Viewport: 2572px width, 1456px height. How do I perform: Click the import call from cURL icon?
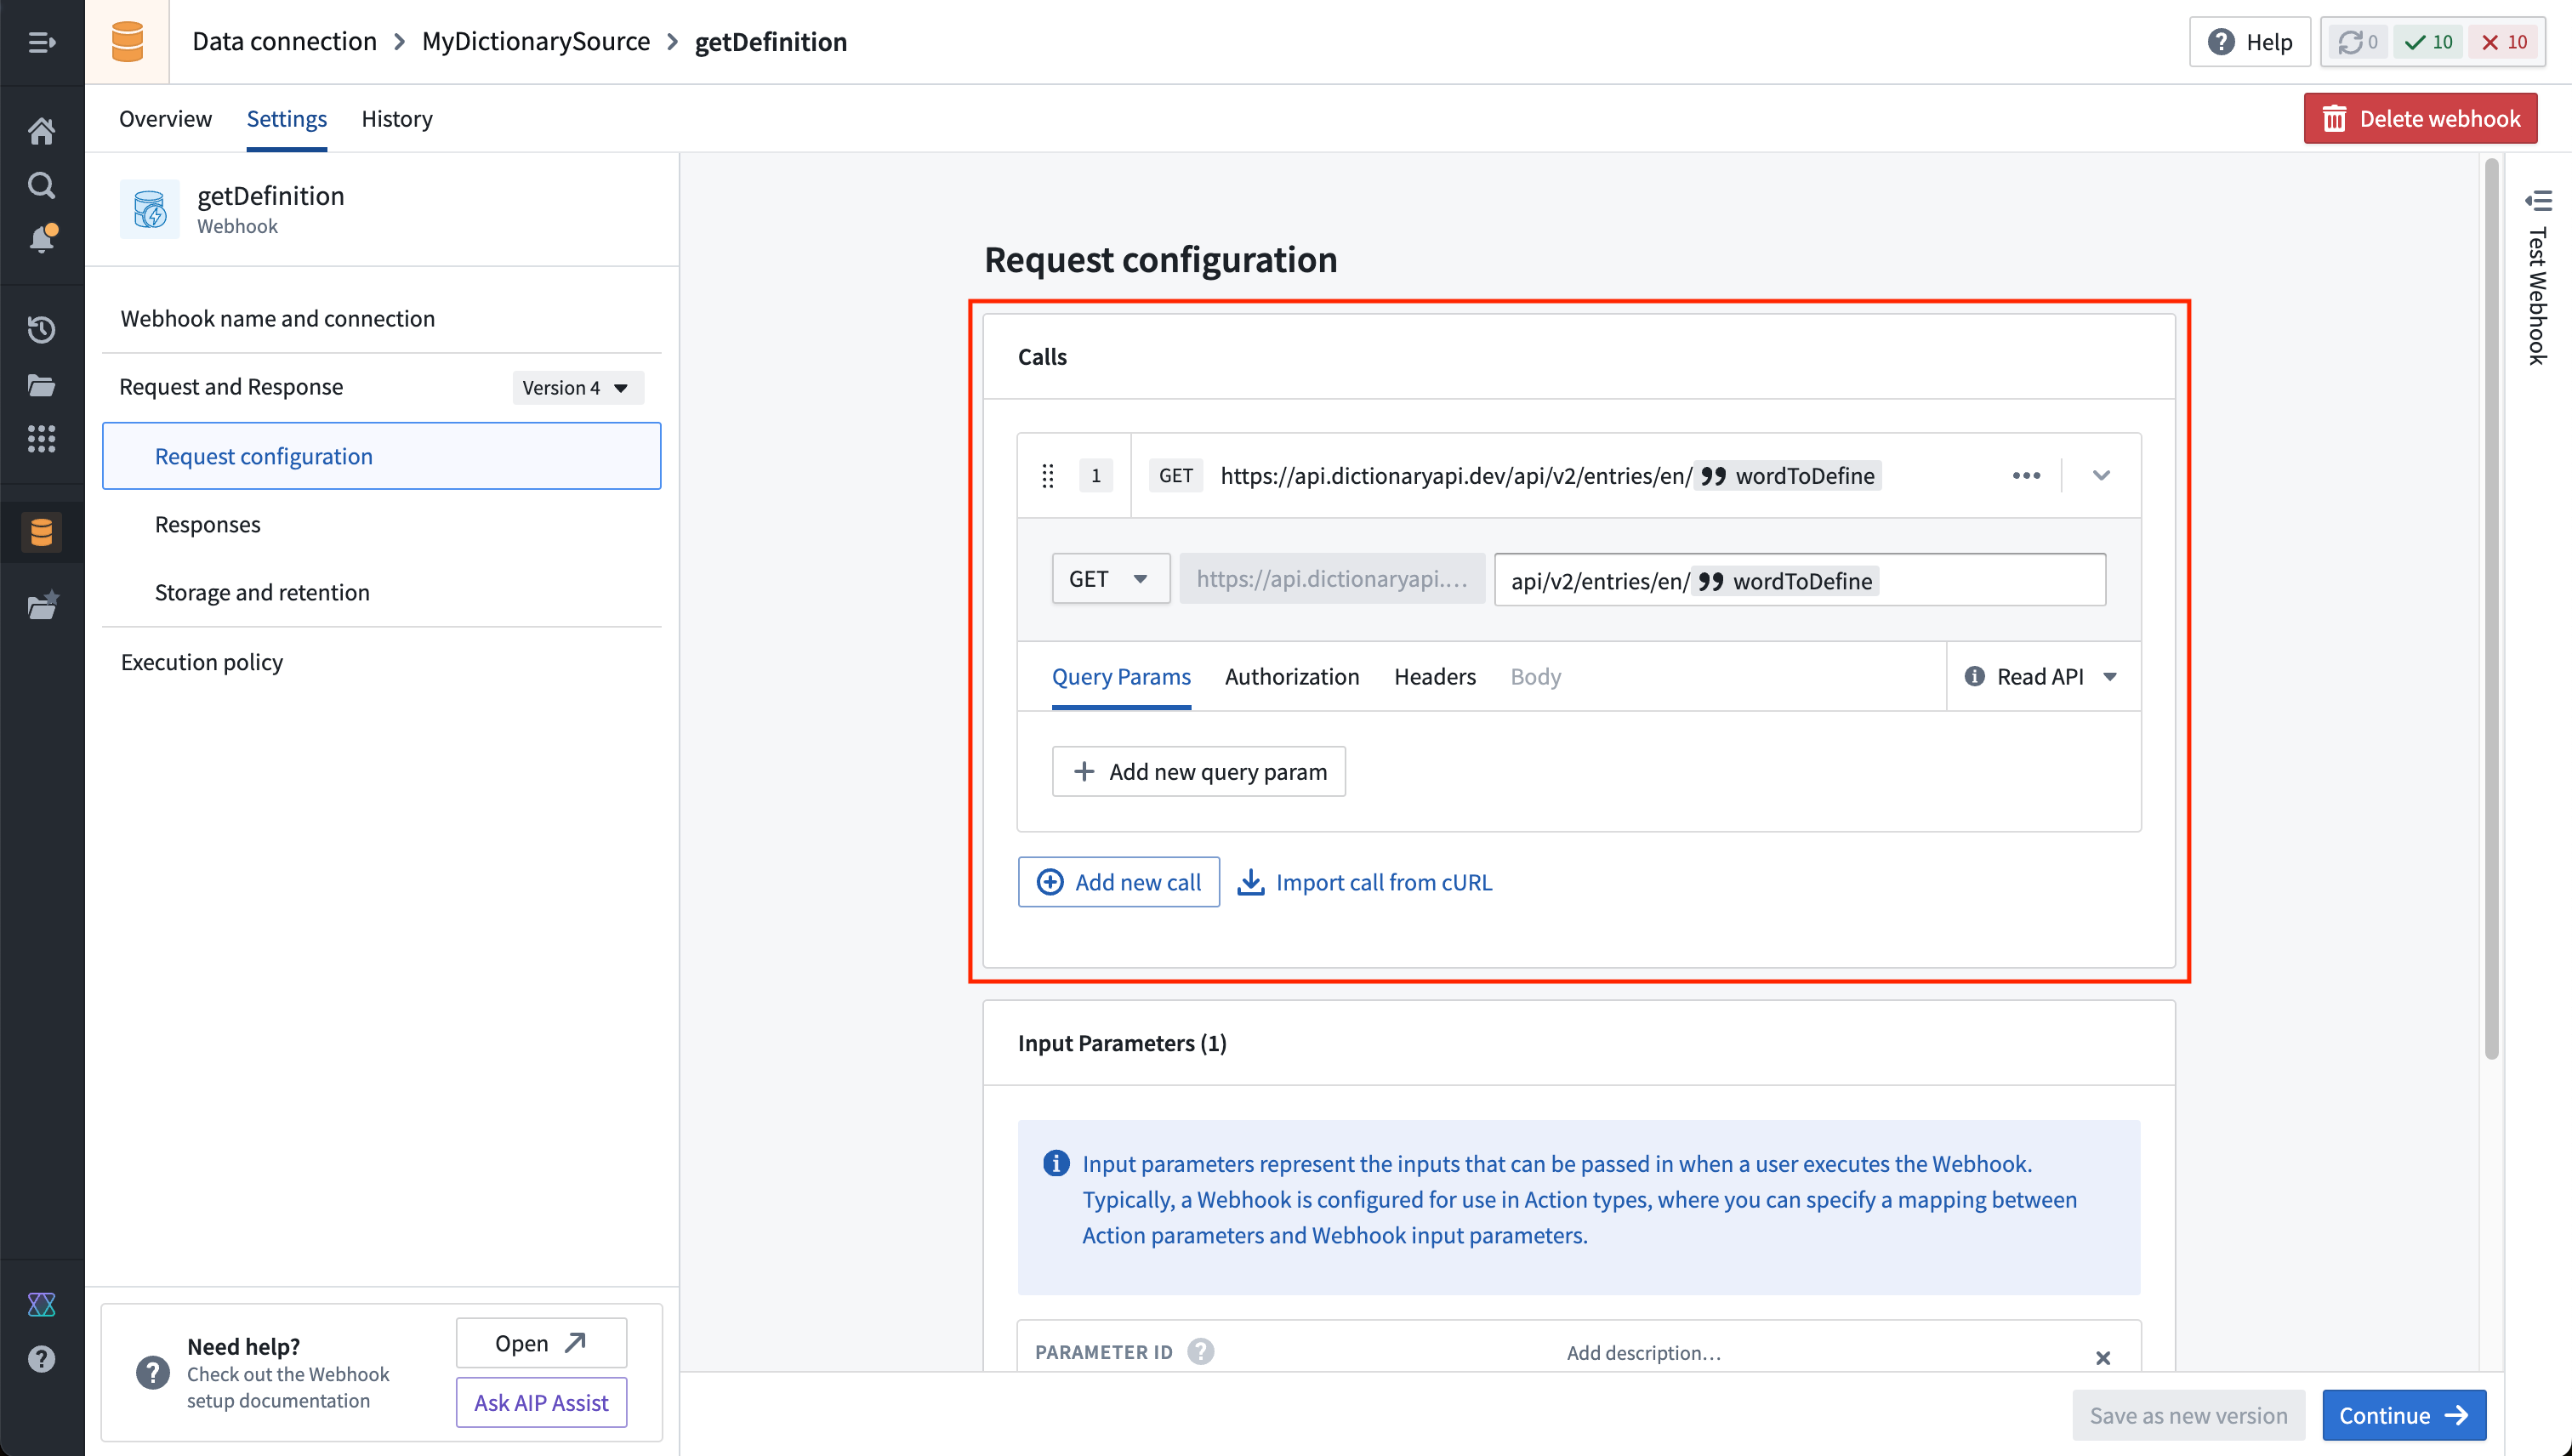(x=1253, y=882)
